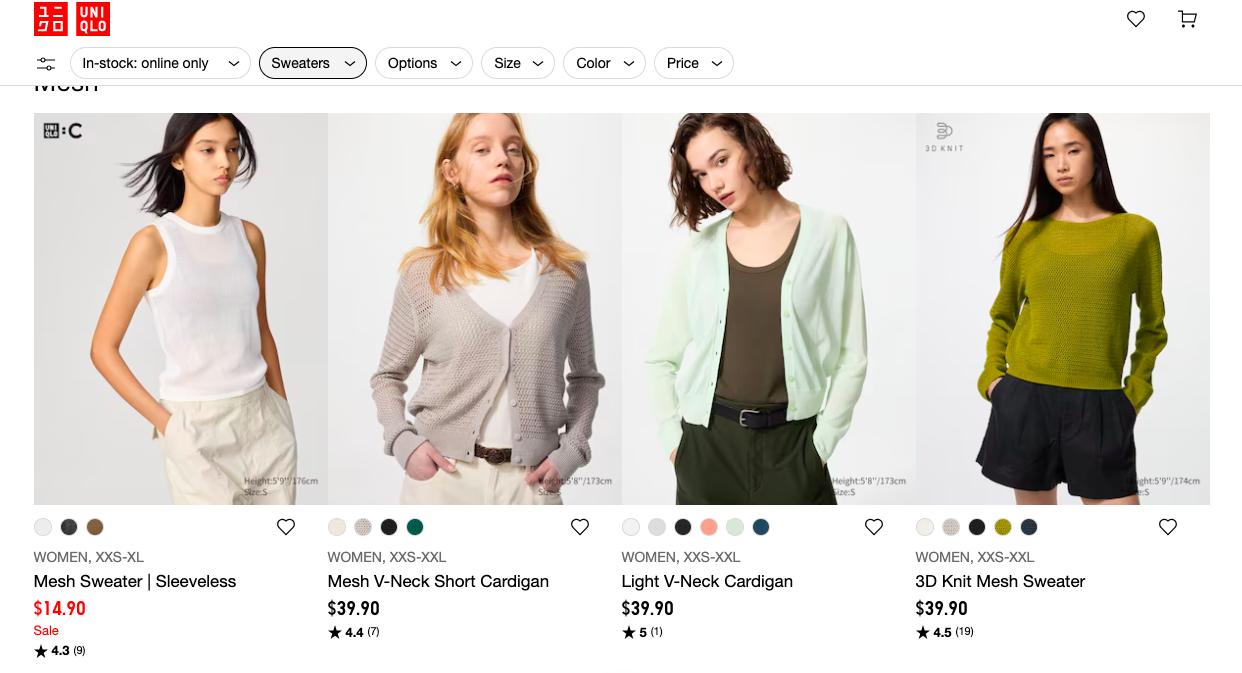
Task: Open the 3D Knit Mesh Sweater link
Action: tap(1000, 581)
